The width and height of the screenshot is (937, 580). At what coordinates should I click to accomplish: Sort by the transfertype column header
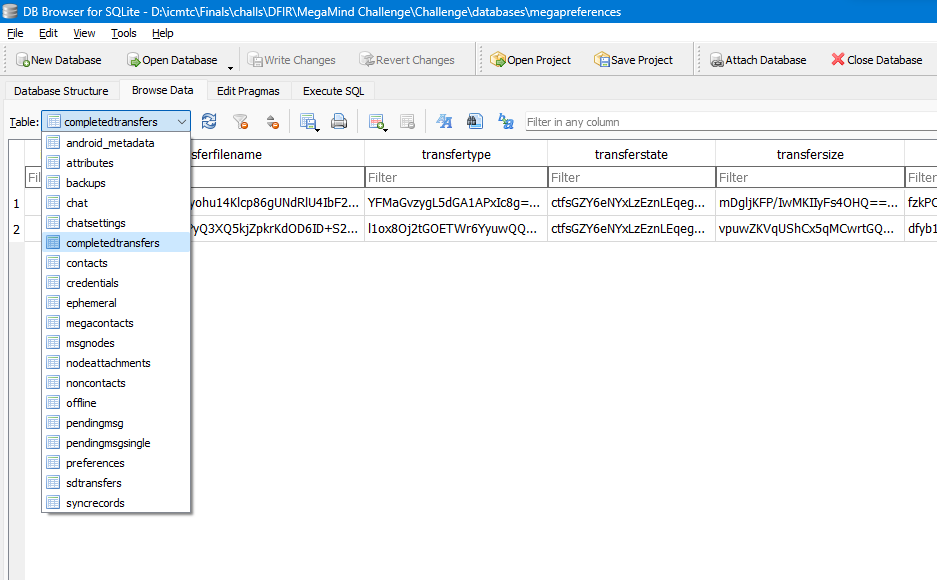pyautogui.click(x=456, y=154)
